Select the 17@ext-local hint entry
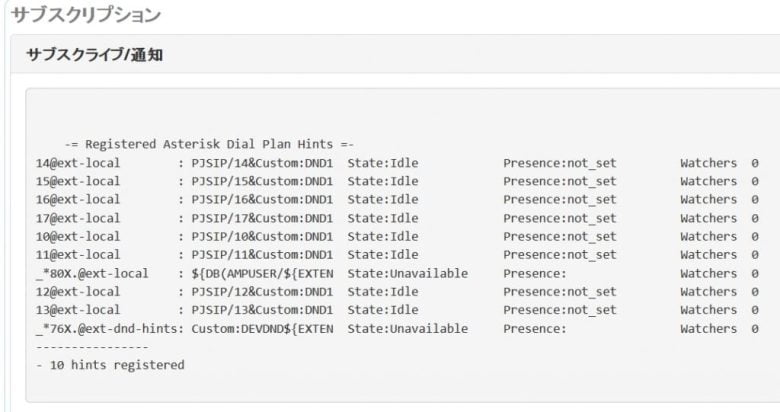The width and height of the screenshot is (780, 412). [78, 218]
